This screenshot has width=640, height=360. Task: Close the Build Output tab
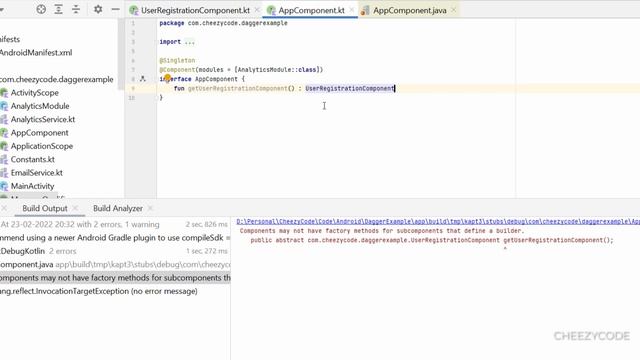[x=75, y=208]
